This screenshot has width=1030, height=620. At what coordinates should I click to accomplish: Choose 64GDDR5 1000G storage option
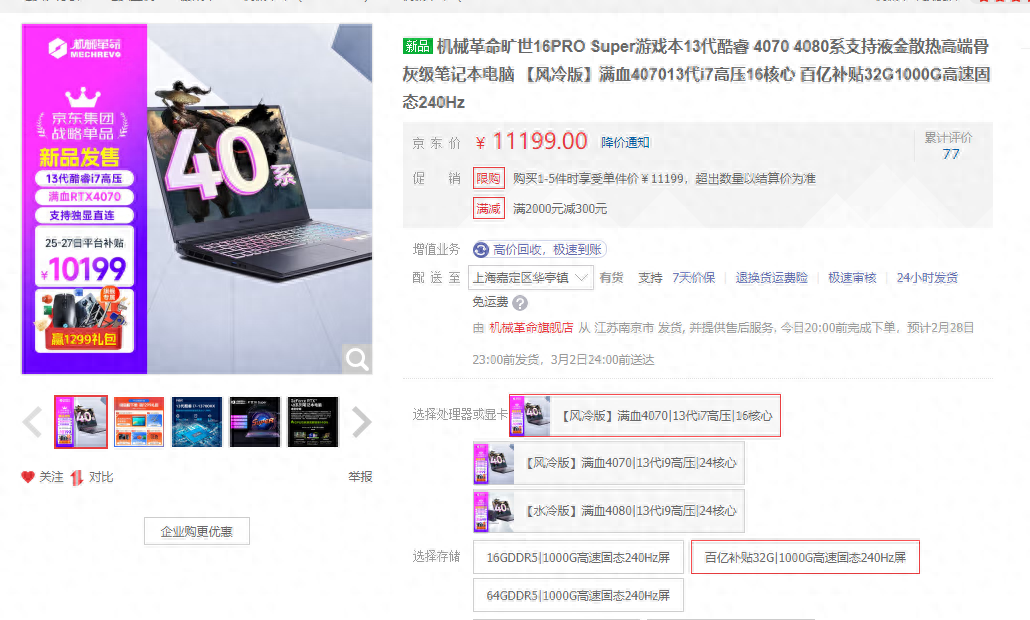tap(578, 595)
